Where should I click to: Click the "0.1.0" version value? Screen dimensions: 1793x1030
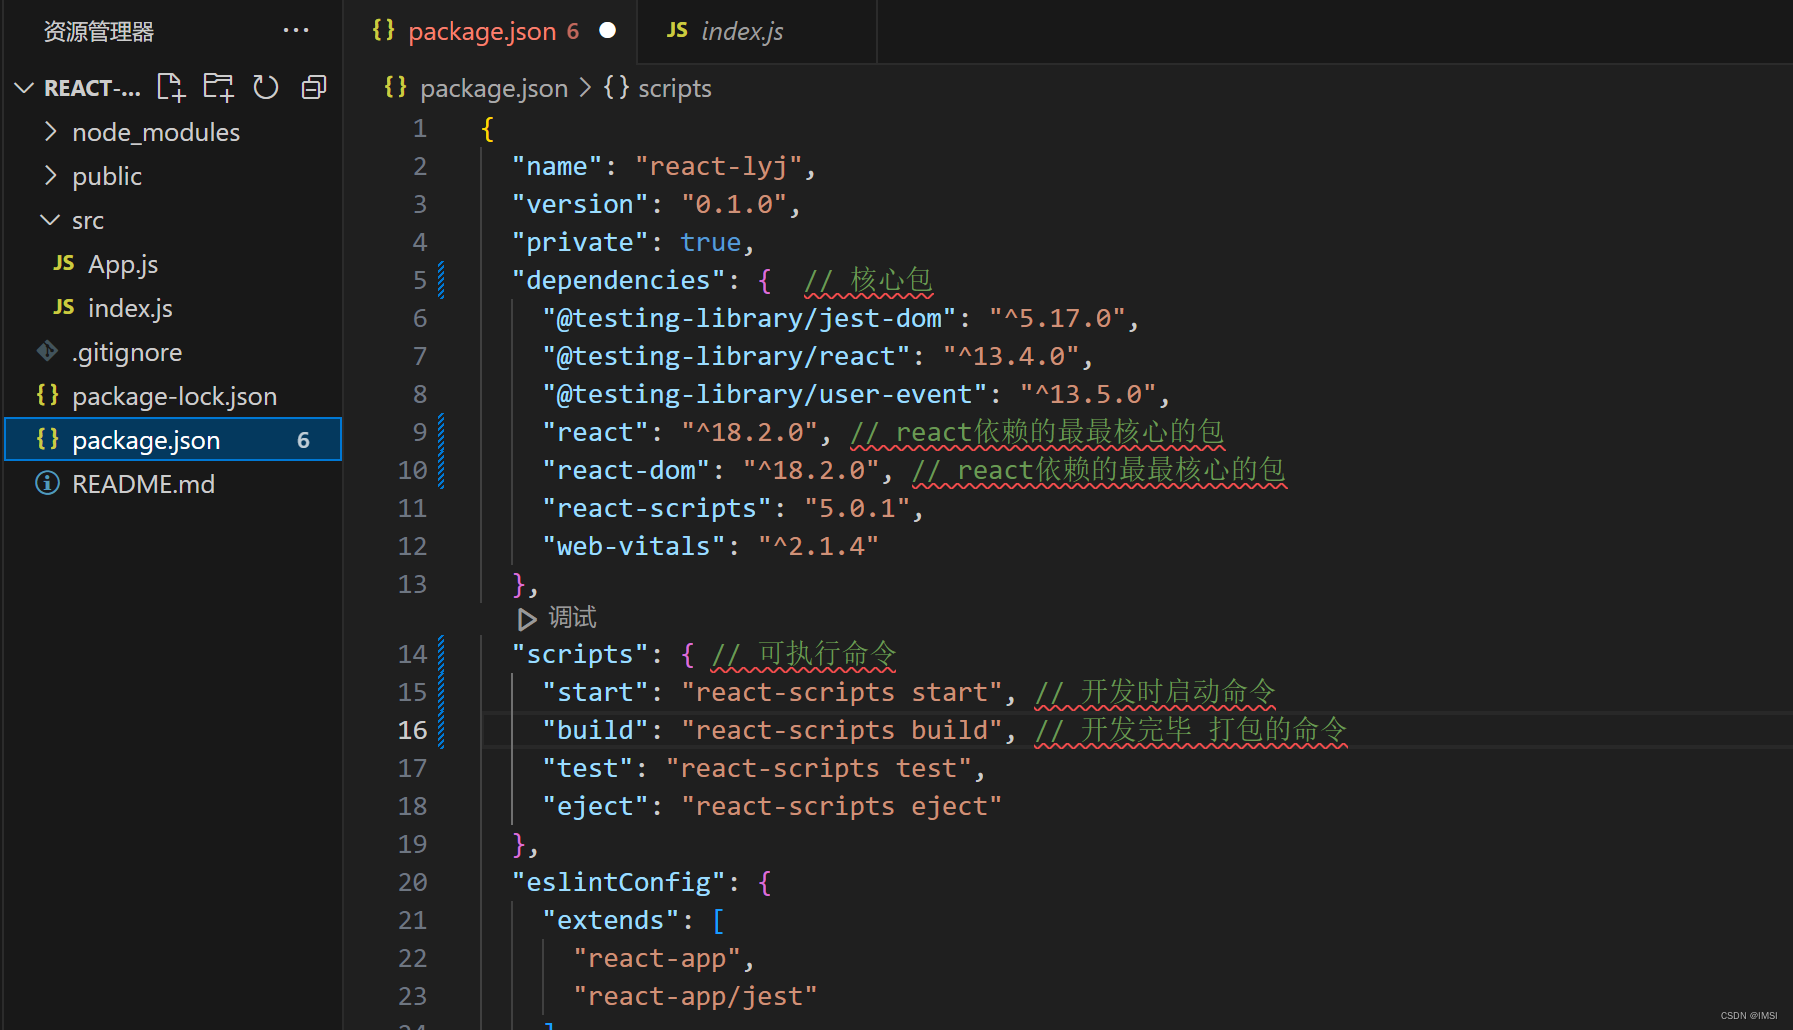coord(734,204)
